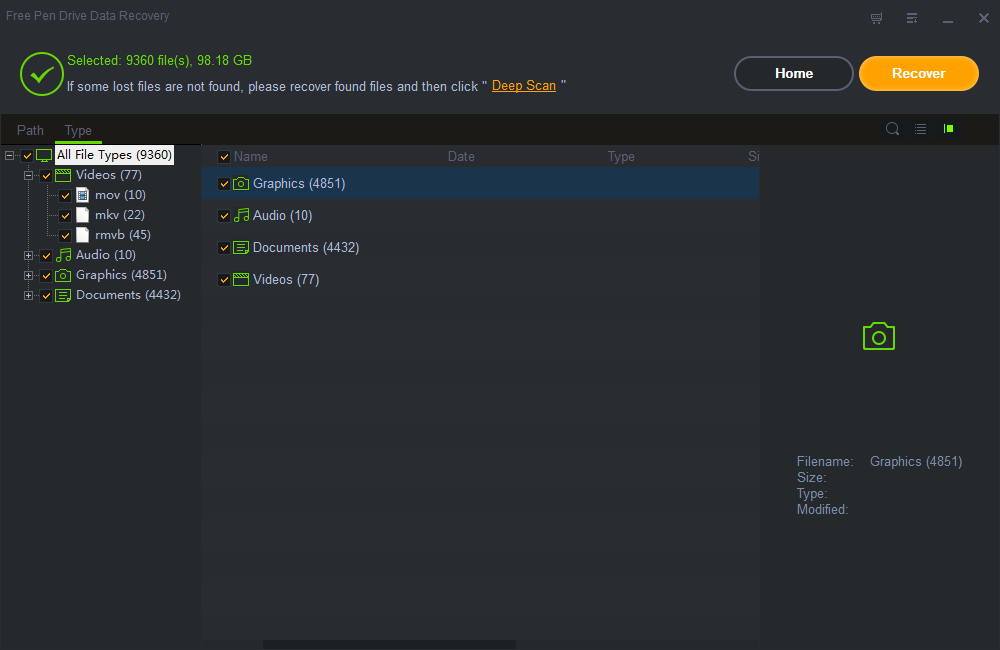Click the music note icon in the file list

(241, 216)
